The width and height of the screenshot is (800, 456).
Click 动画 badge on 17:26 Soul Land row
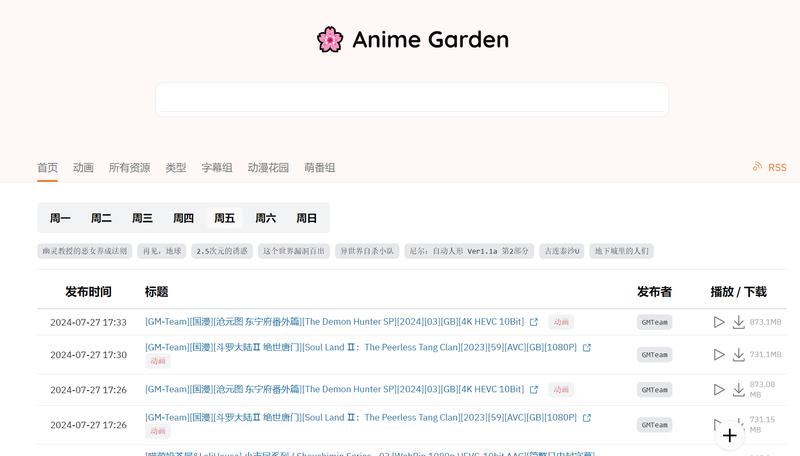(158, 431)
